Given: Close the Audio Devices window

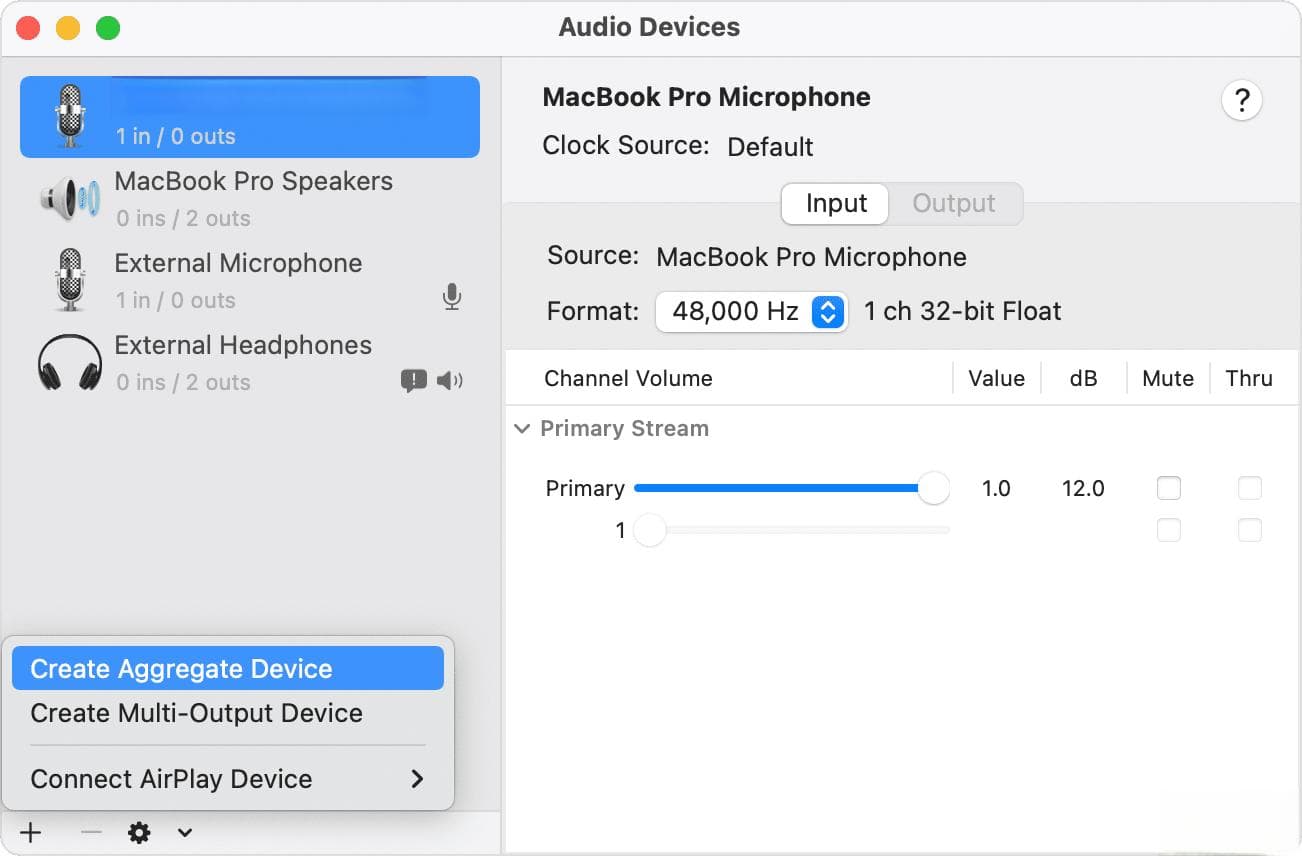Looking at the screenshot, I should pos(28,28).
